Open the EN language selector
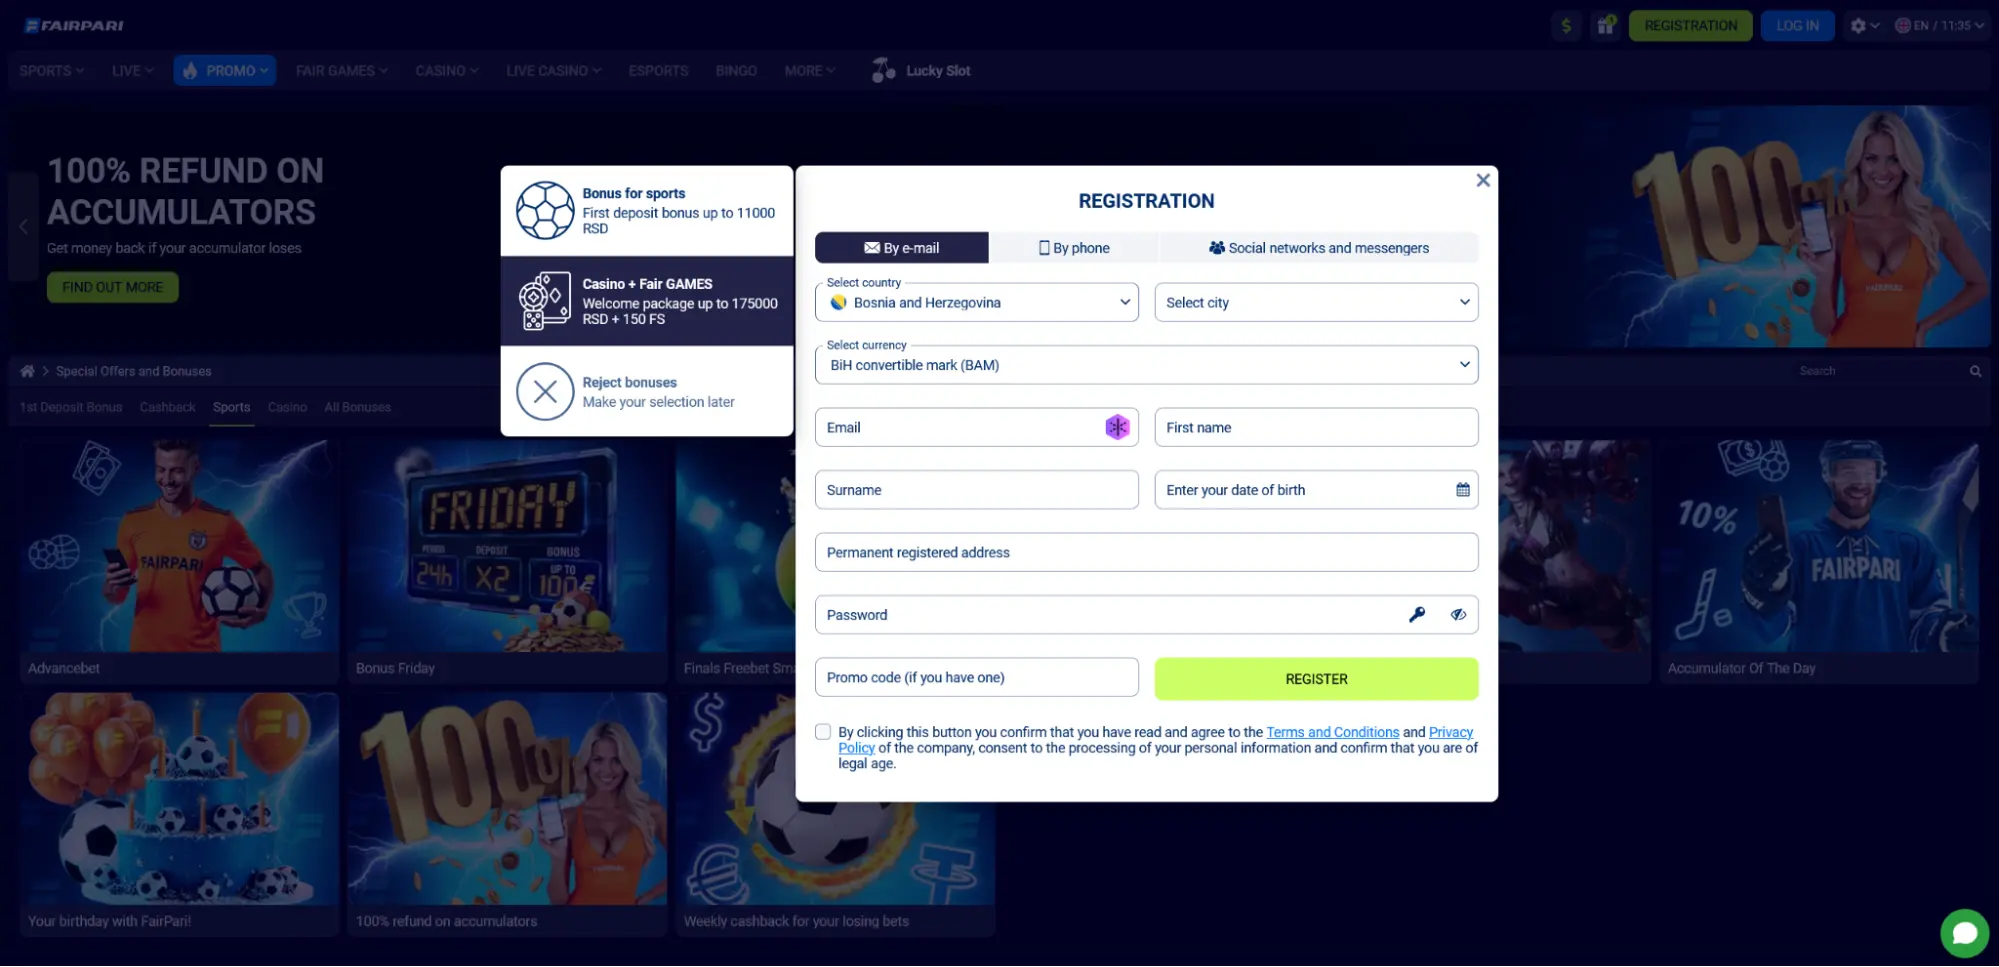Screen dimensions: 1999x967 pos(1939,26)
